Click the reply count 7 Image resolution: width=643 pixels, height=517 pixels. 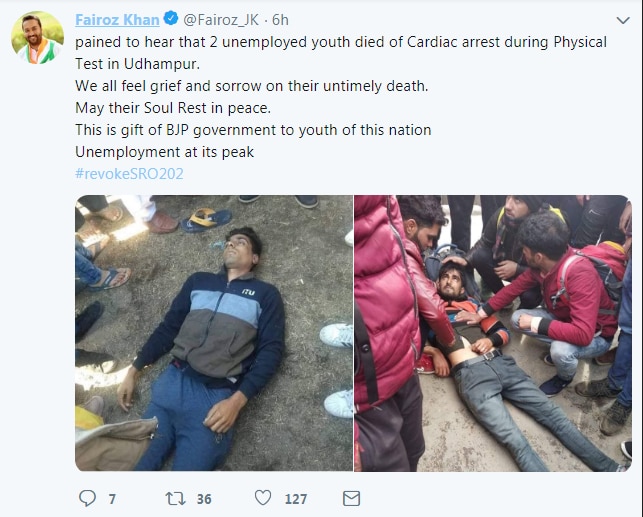[112, 499]
